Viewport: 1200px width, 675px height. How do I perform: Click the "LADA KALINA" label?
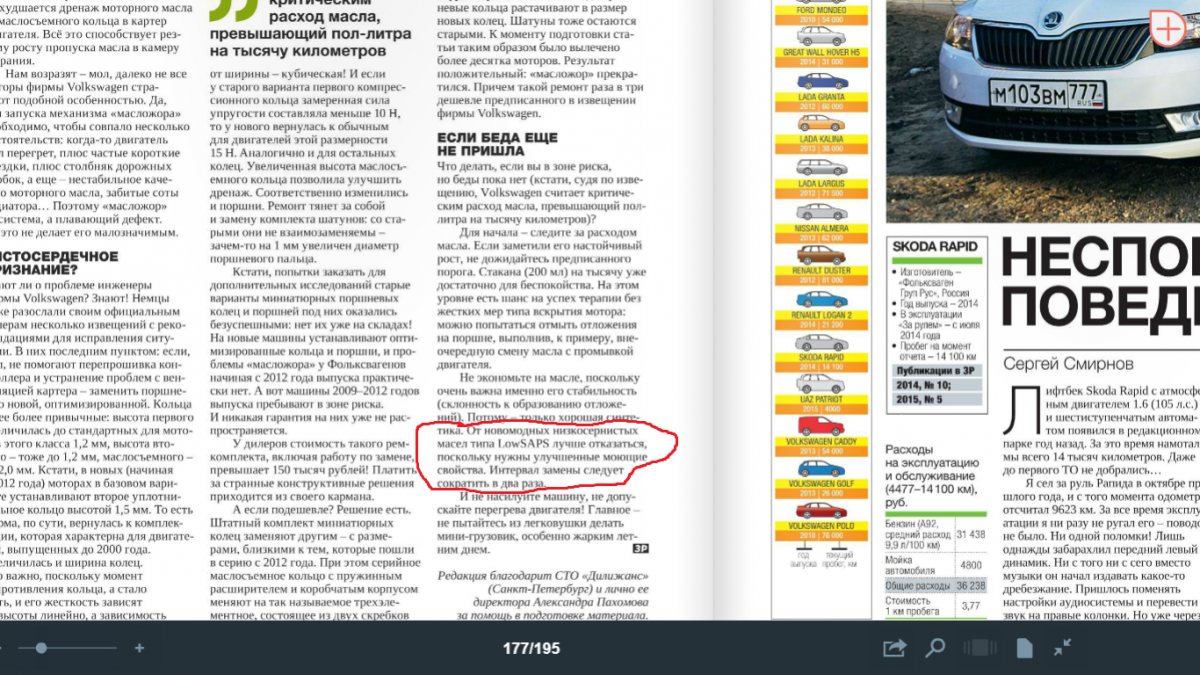pos(821,139)
